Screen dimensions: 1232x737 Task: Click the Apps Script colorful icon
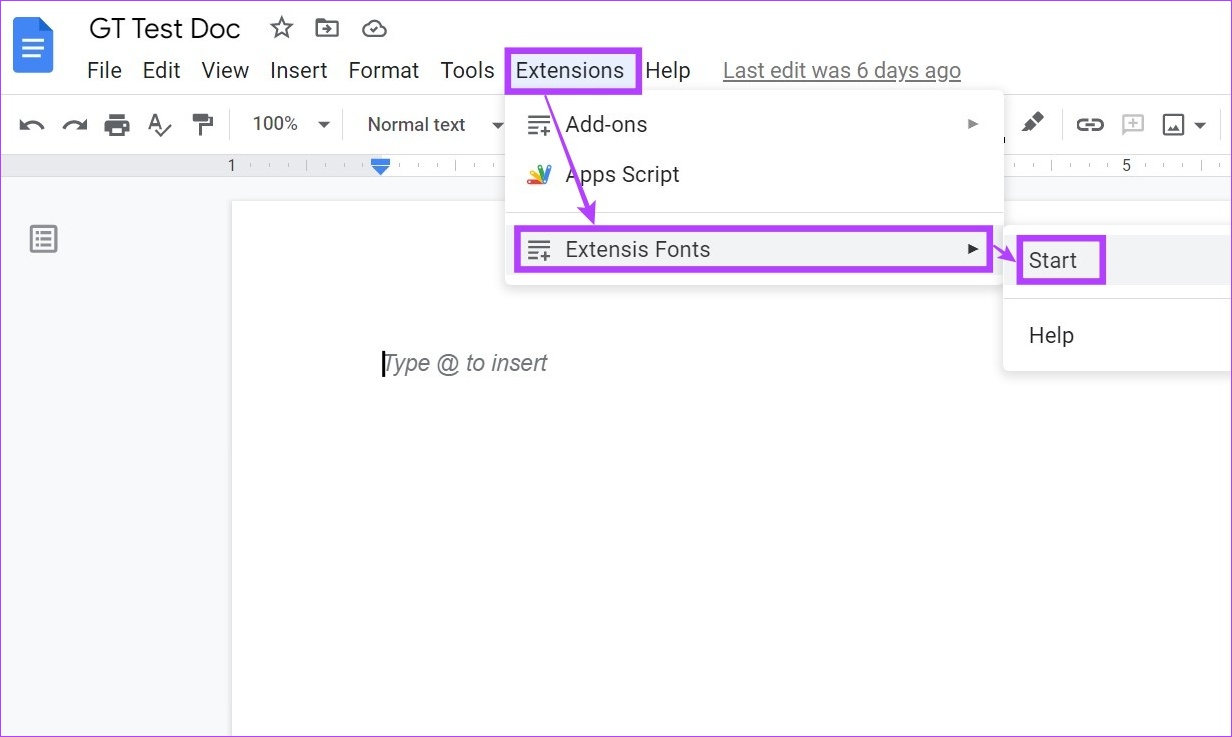point(539,174)
